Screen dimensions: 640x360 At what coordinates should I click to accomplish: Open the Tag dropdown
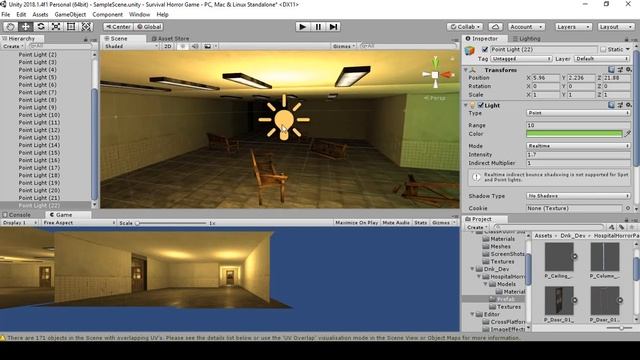coord(521,59)
